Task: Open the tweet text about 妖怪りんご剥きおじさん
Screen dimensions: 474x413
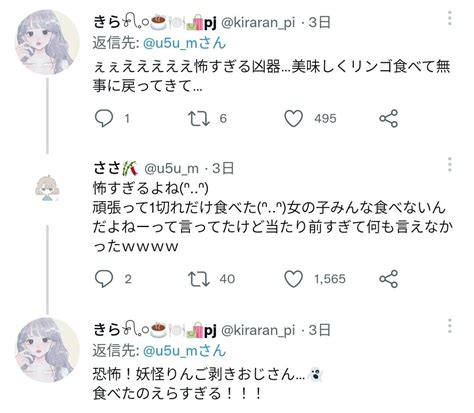Action: tap(207, 384)
